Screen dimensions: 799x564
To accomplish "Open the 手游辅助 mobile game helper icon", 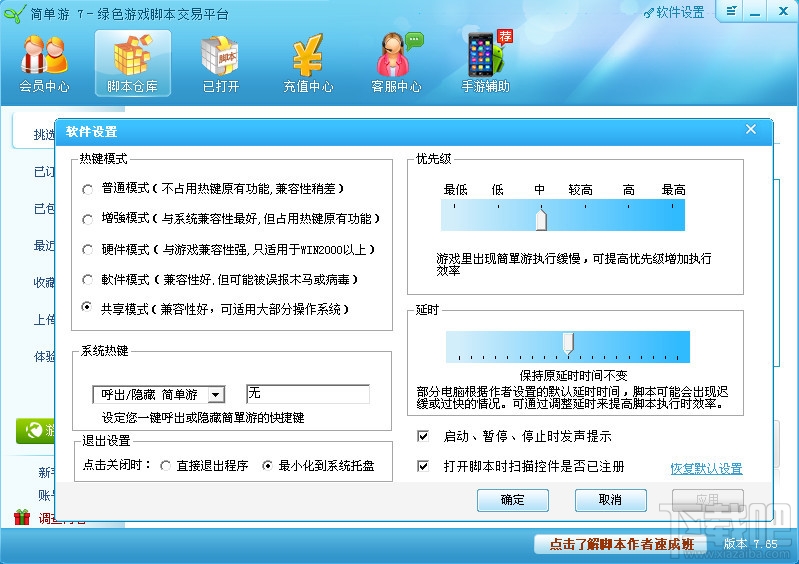I will 486,62.
